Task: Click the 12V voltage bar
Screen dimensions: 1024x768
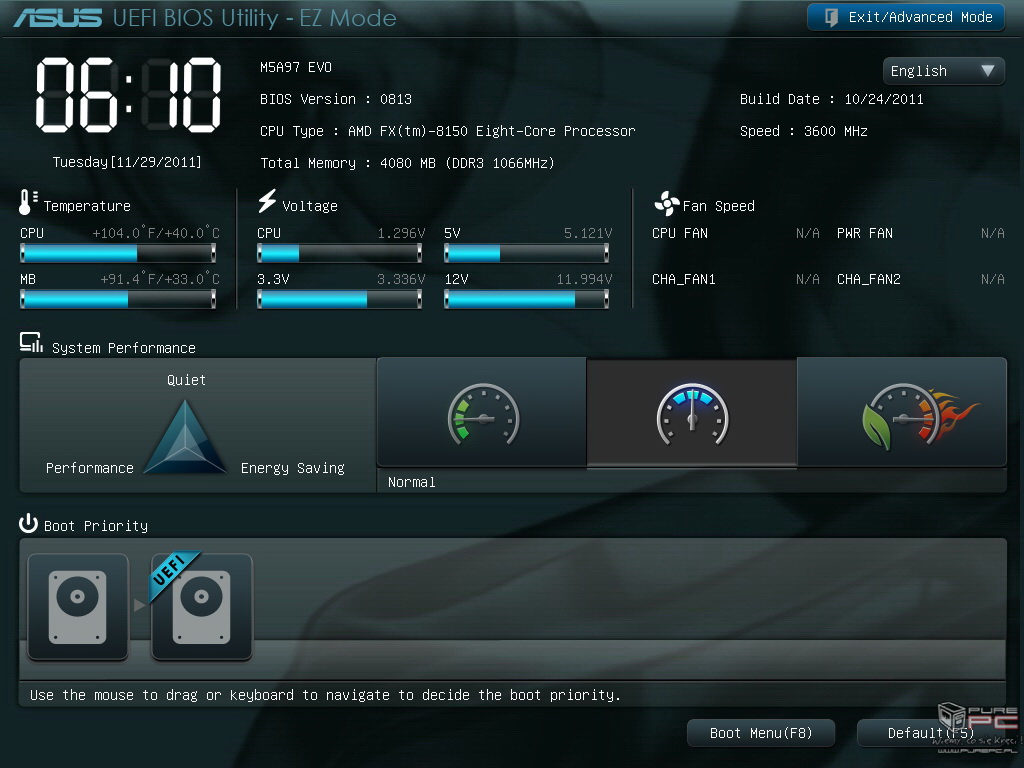Action: tap(526, 299)
